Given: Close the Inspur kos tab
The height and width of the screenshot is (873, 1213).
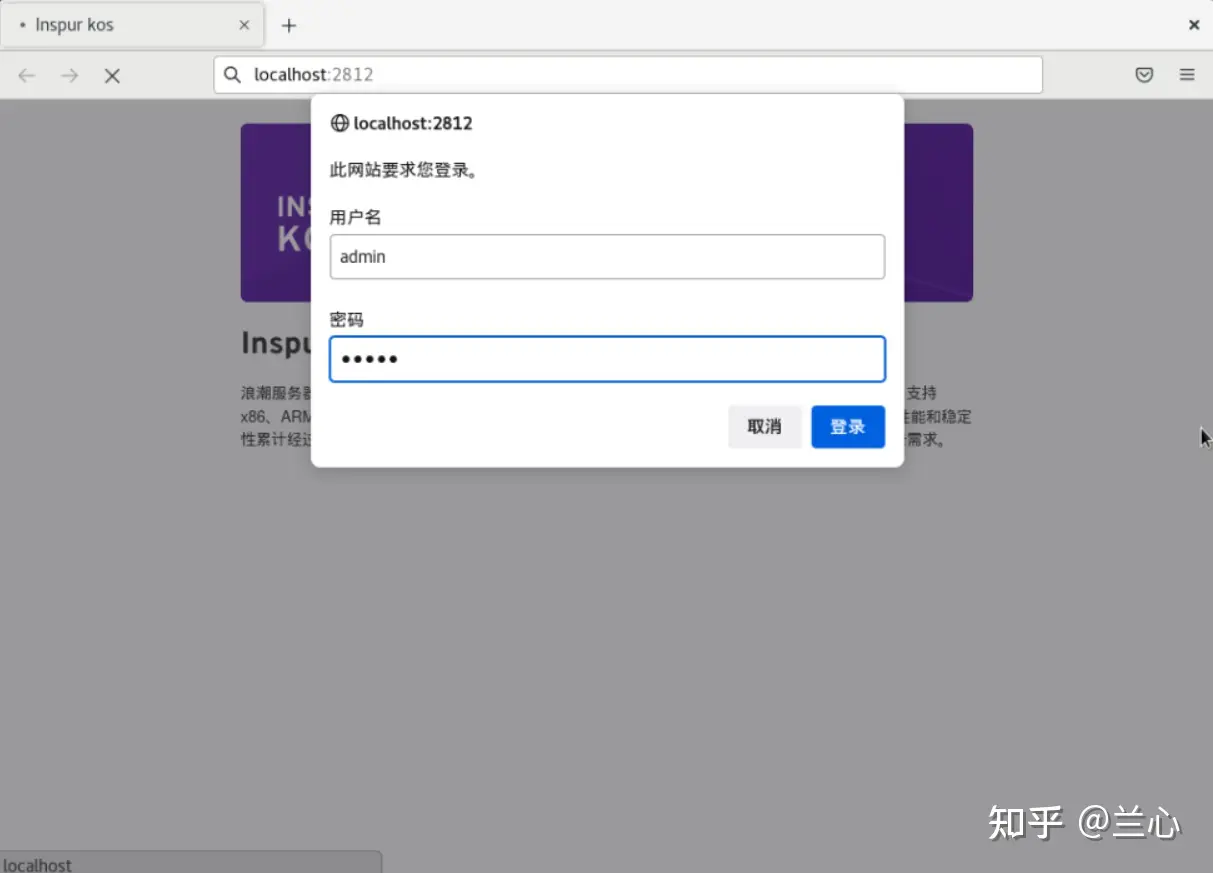Looking at the screenshot, I should point(244,25).
